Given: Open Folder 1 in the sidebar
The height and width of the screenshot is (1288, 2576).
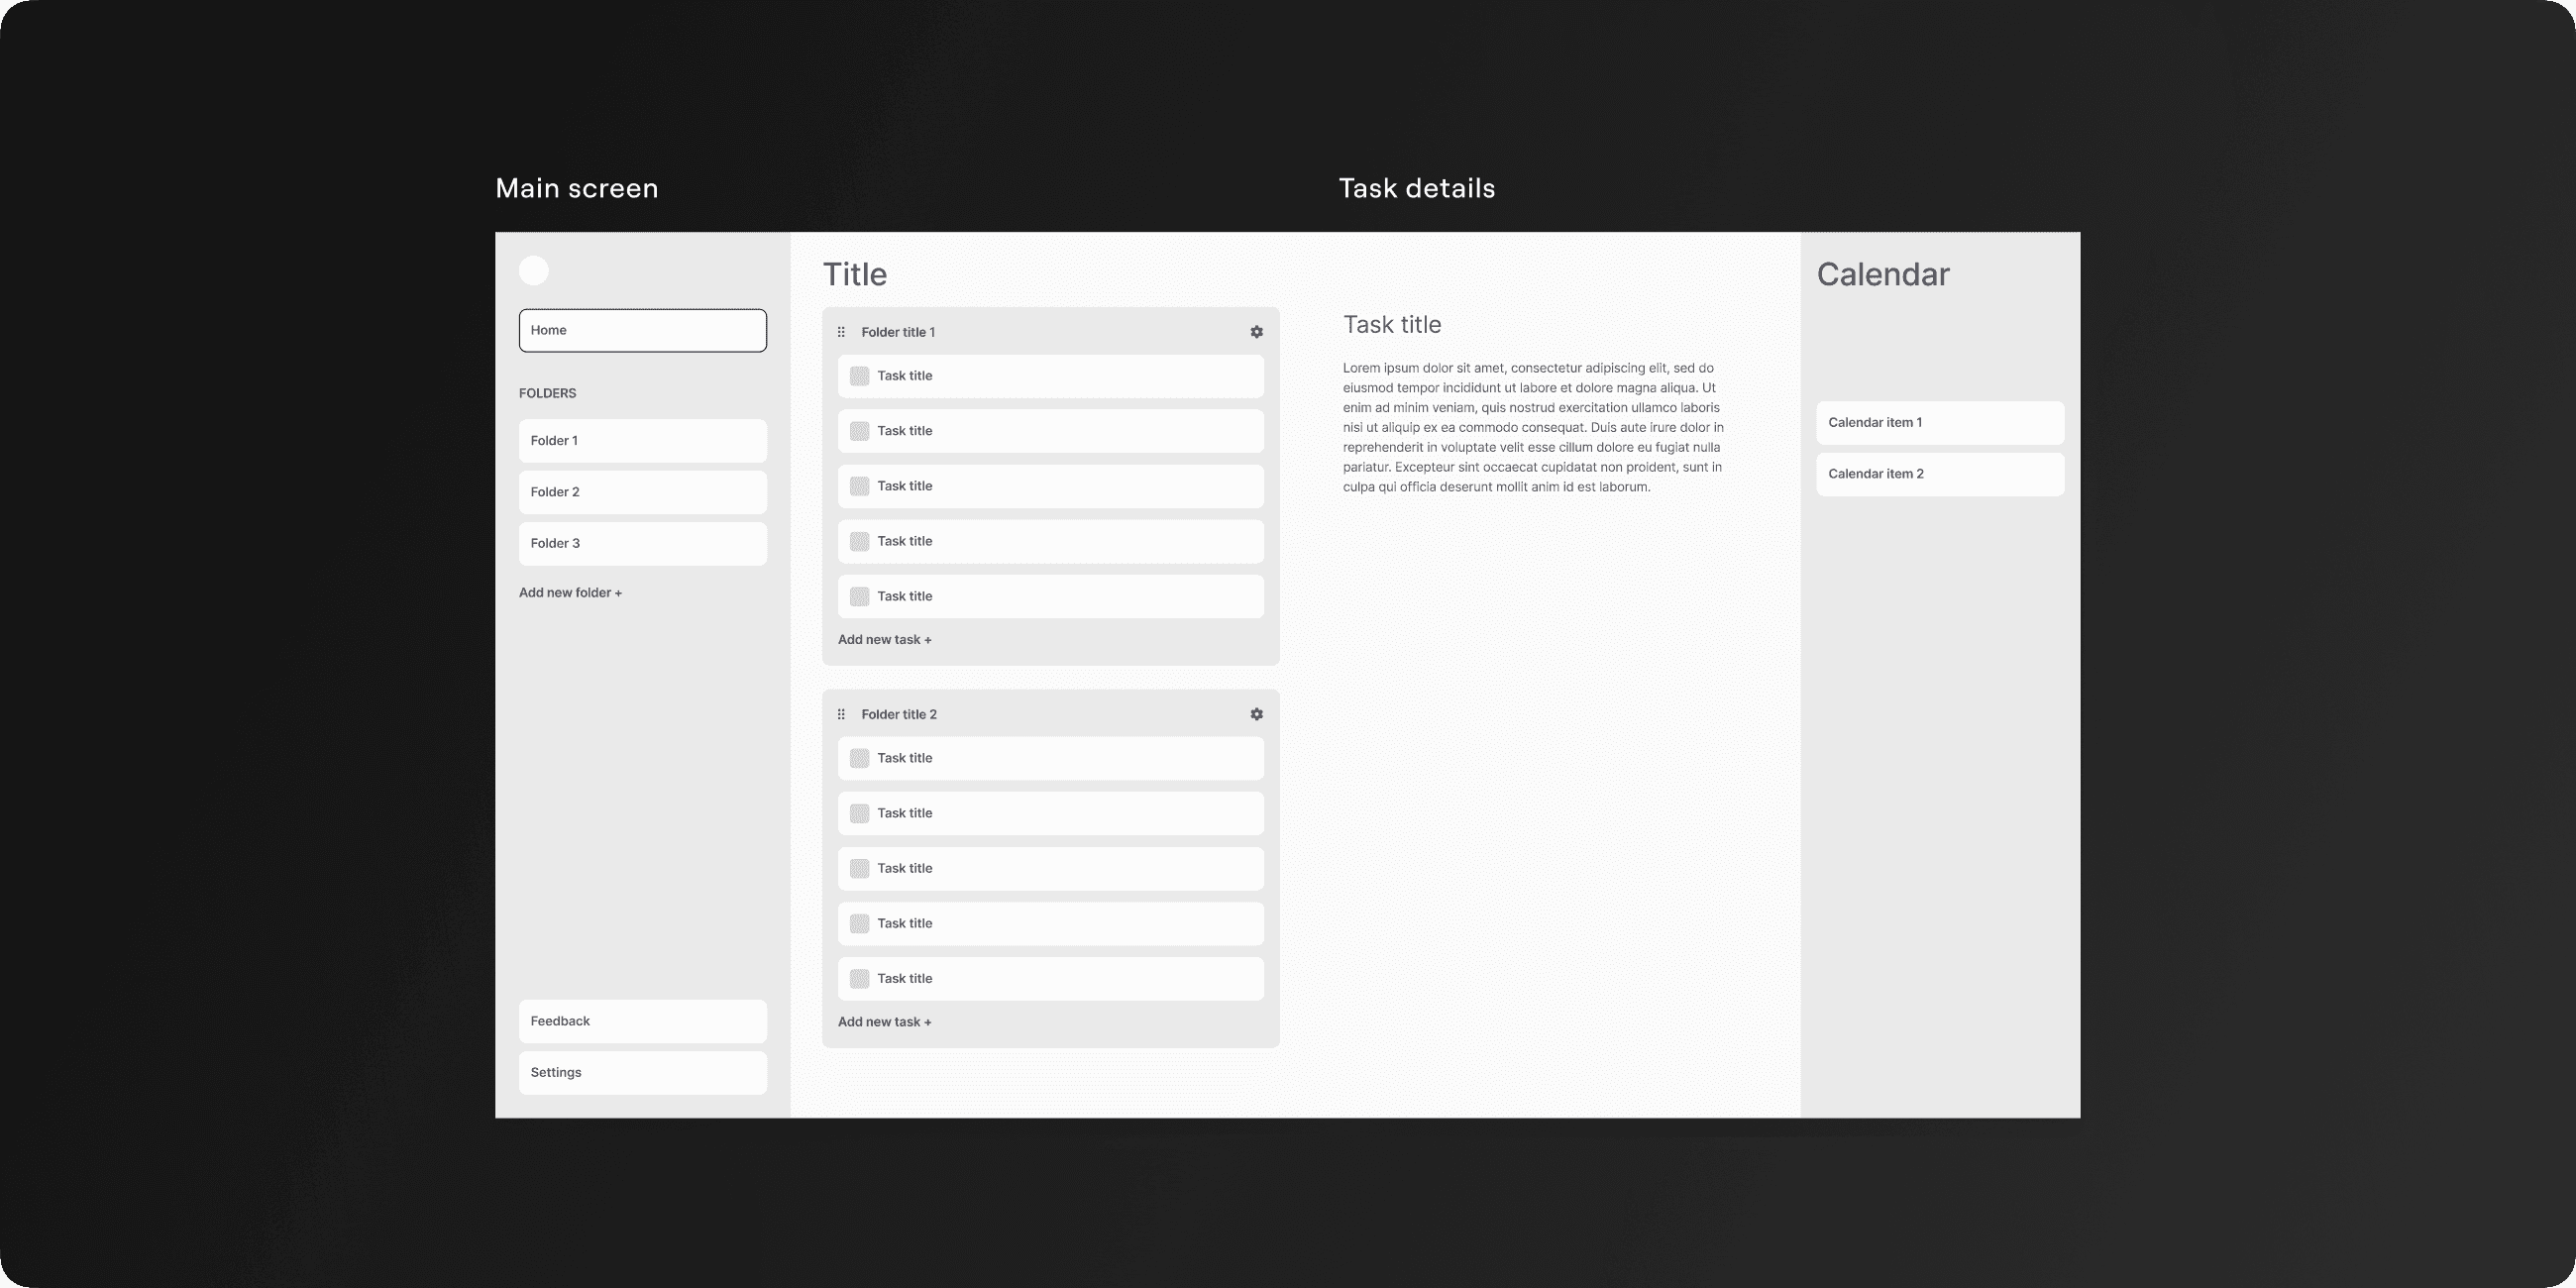Looking at the screenshot, I should tap(642, 441).
